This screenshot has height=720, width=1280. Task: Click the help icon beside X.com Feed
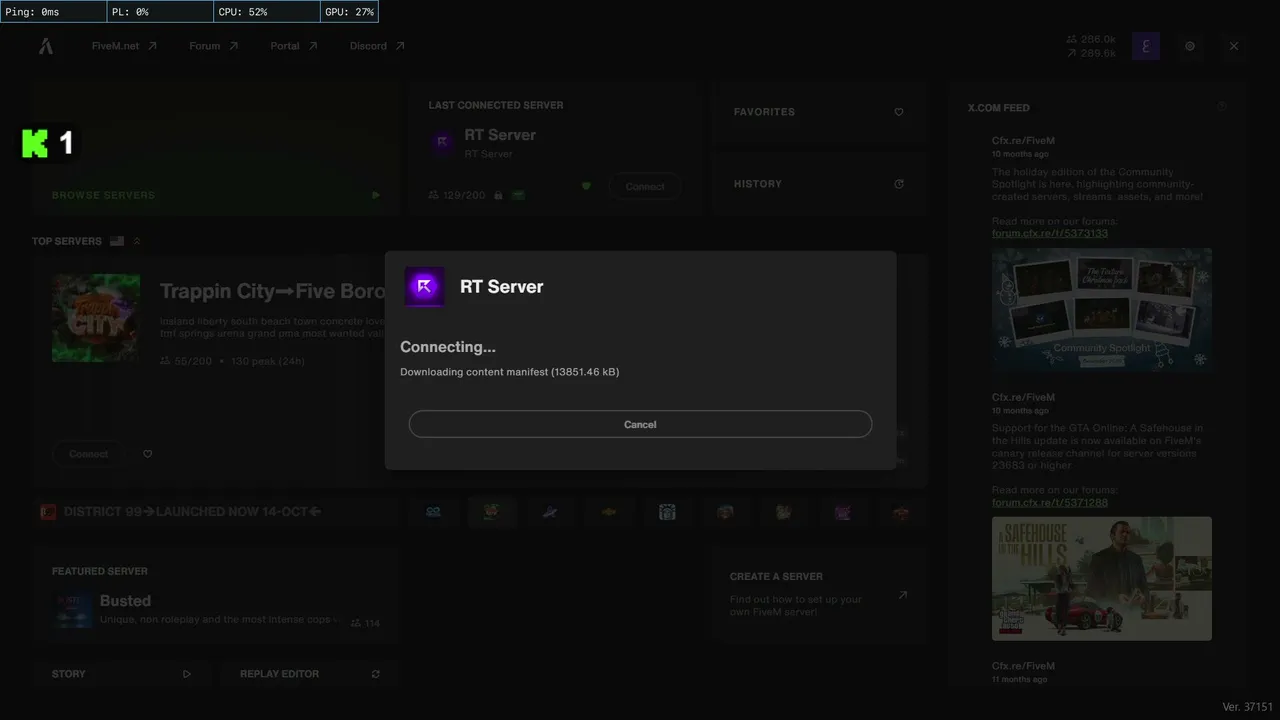click(1222, 106)
